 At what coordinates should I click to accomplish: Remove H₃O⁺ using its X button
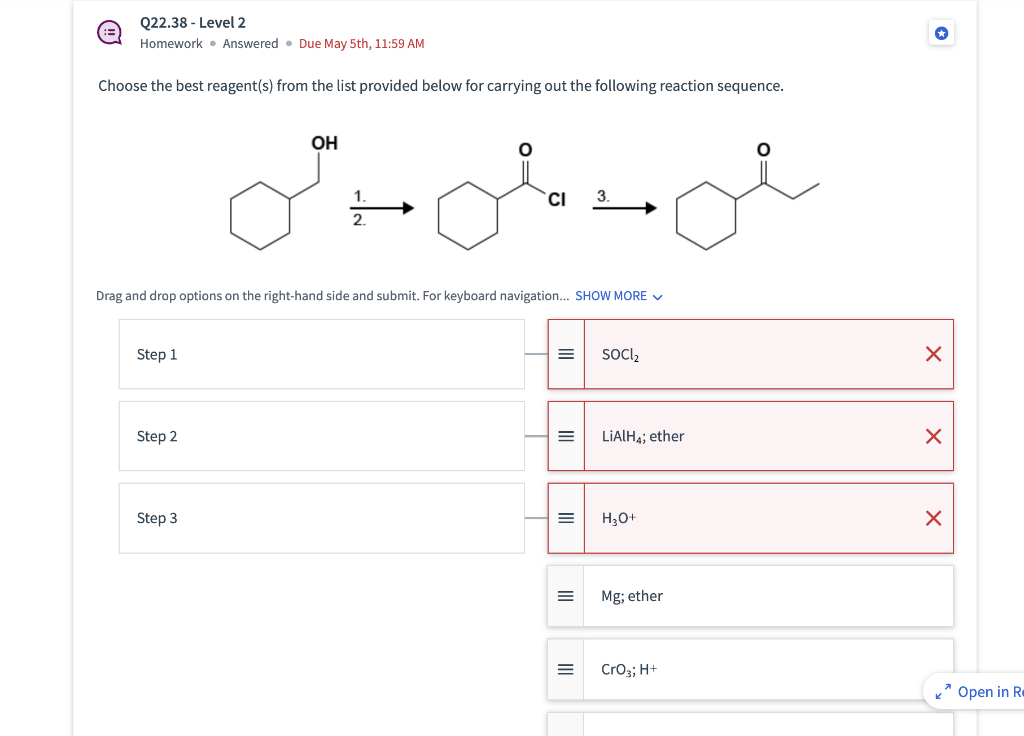click(x=932, y=517)
